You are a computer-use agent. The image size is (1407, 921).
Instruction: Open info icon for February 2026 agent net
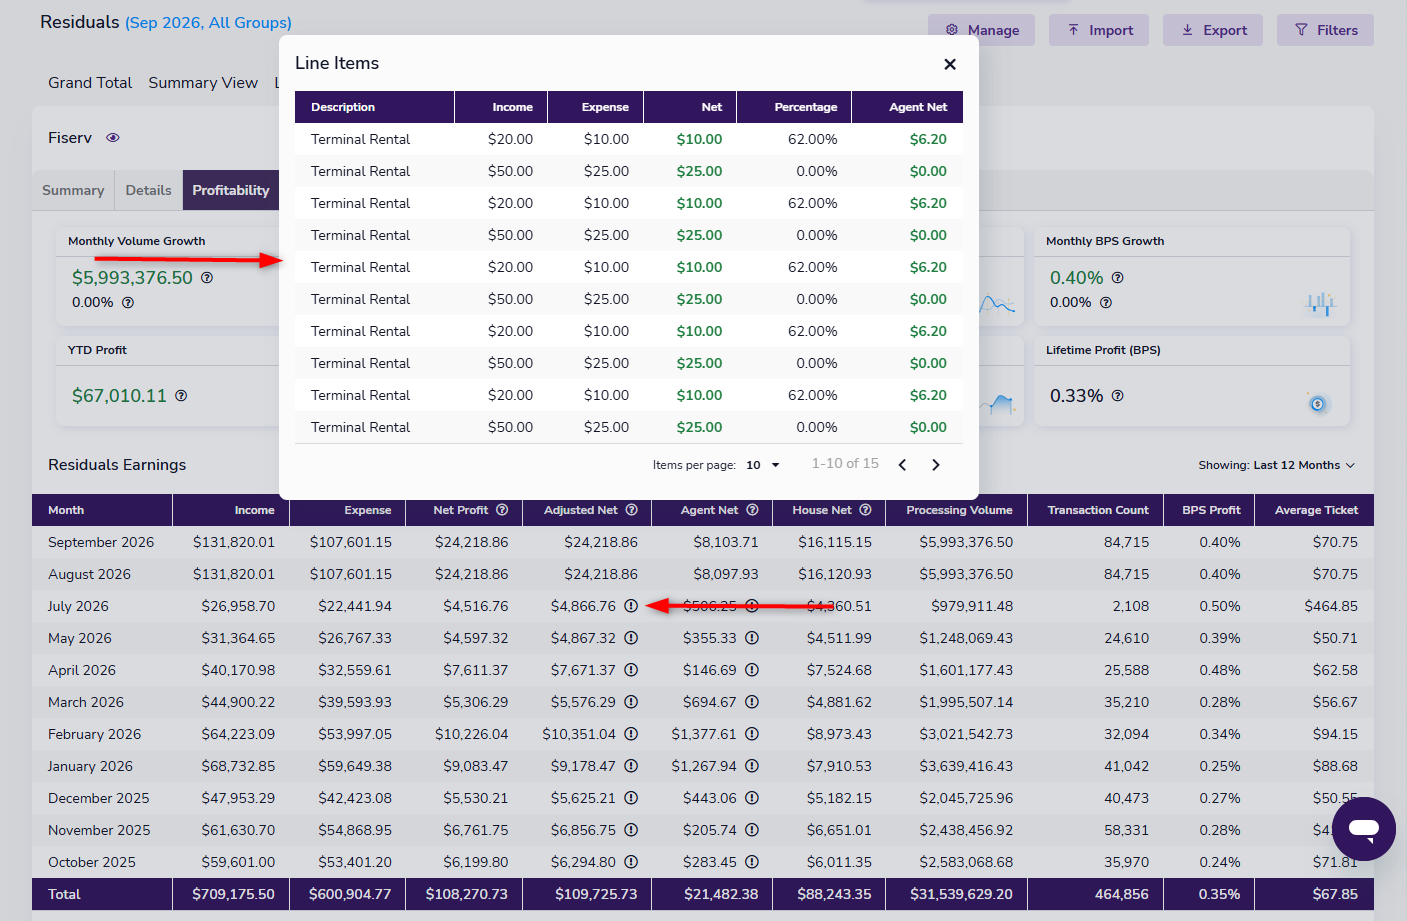coord(752,734)
